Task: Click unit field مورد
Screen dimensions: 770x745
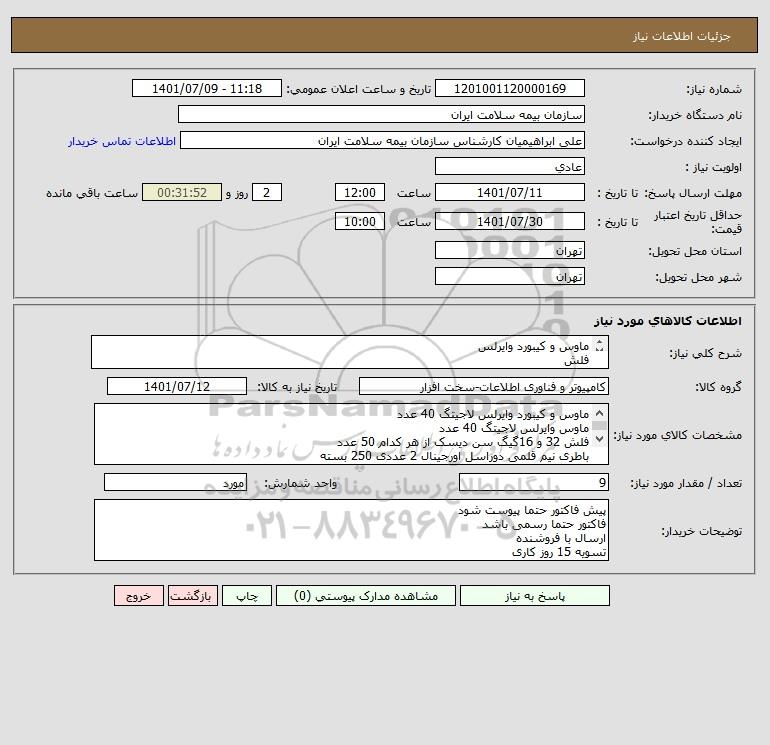Action: click(175, 483)
